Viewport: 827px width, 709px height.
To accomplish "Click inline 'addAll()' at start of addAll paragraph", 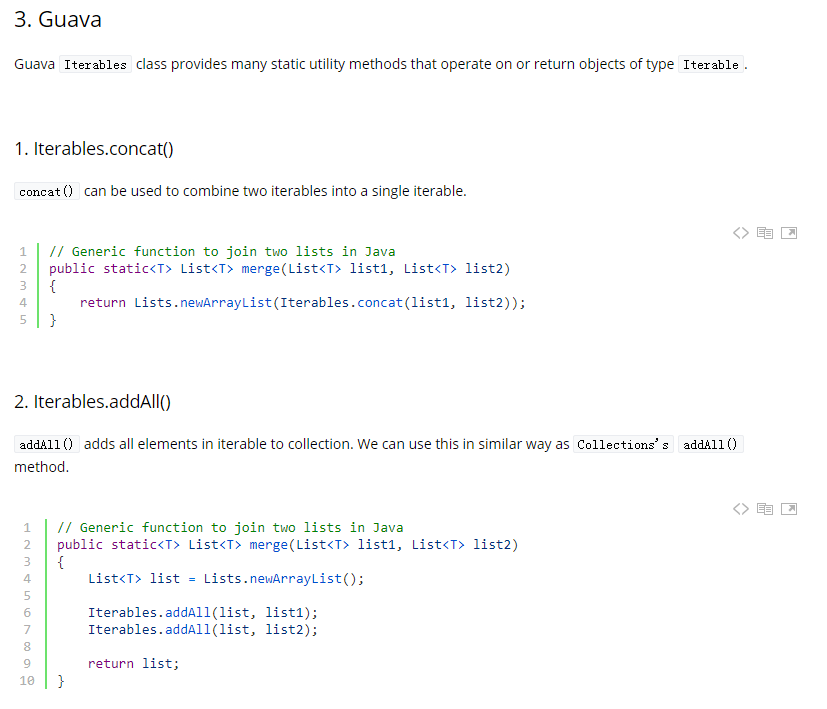I will pos(46,444).
